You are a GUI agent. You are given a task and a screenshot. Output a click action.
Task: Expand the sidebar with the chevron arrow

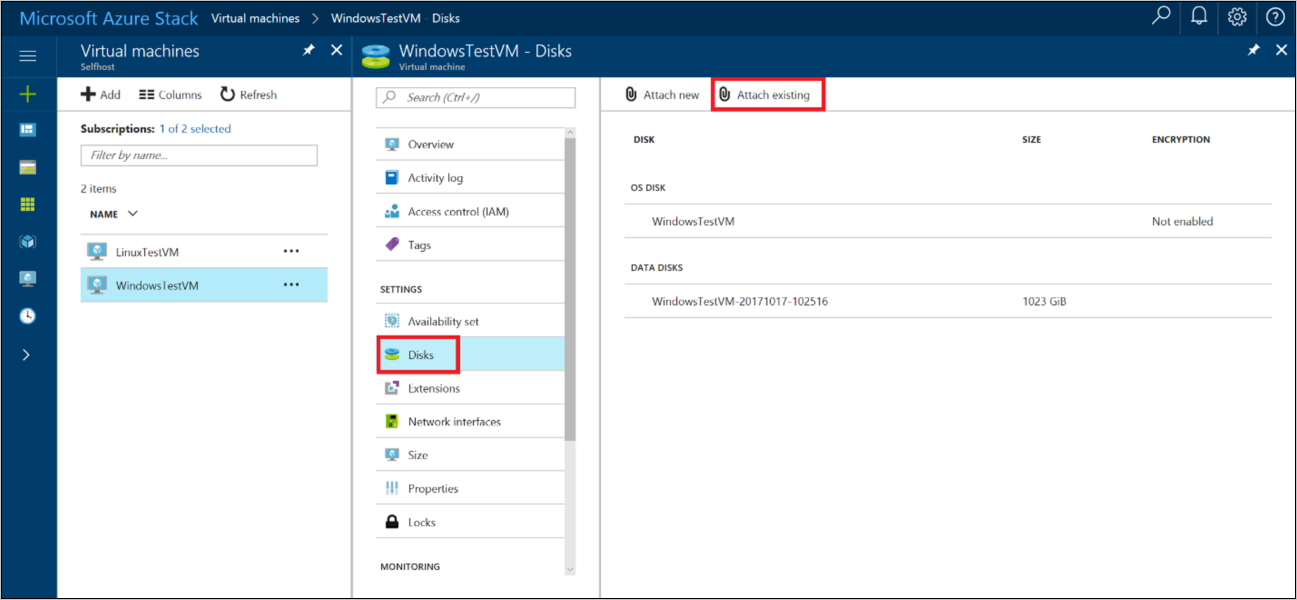coord(27,353)
